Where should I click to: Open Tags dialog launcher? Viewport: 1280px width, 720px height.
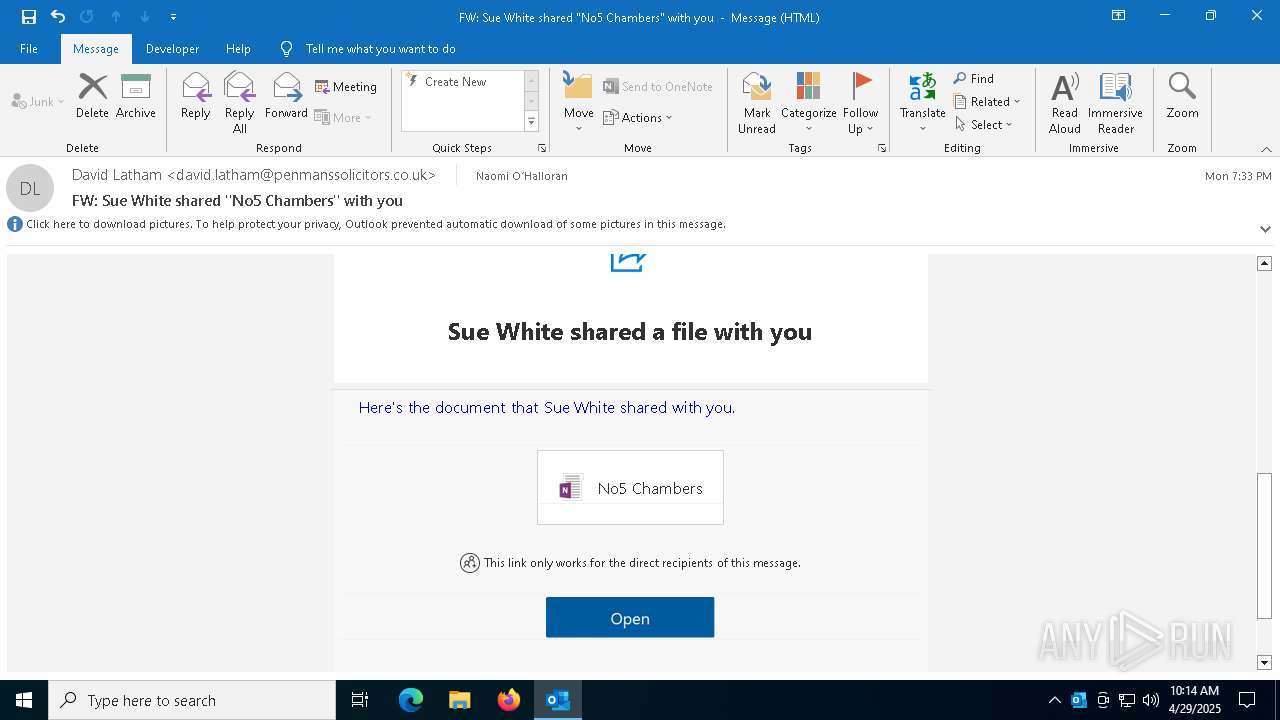point(882,148)
